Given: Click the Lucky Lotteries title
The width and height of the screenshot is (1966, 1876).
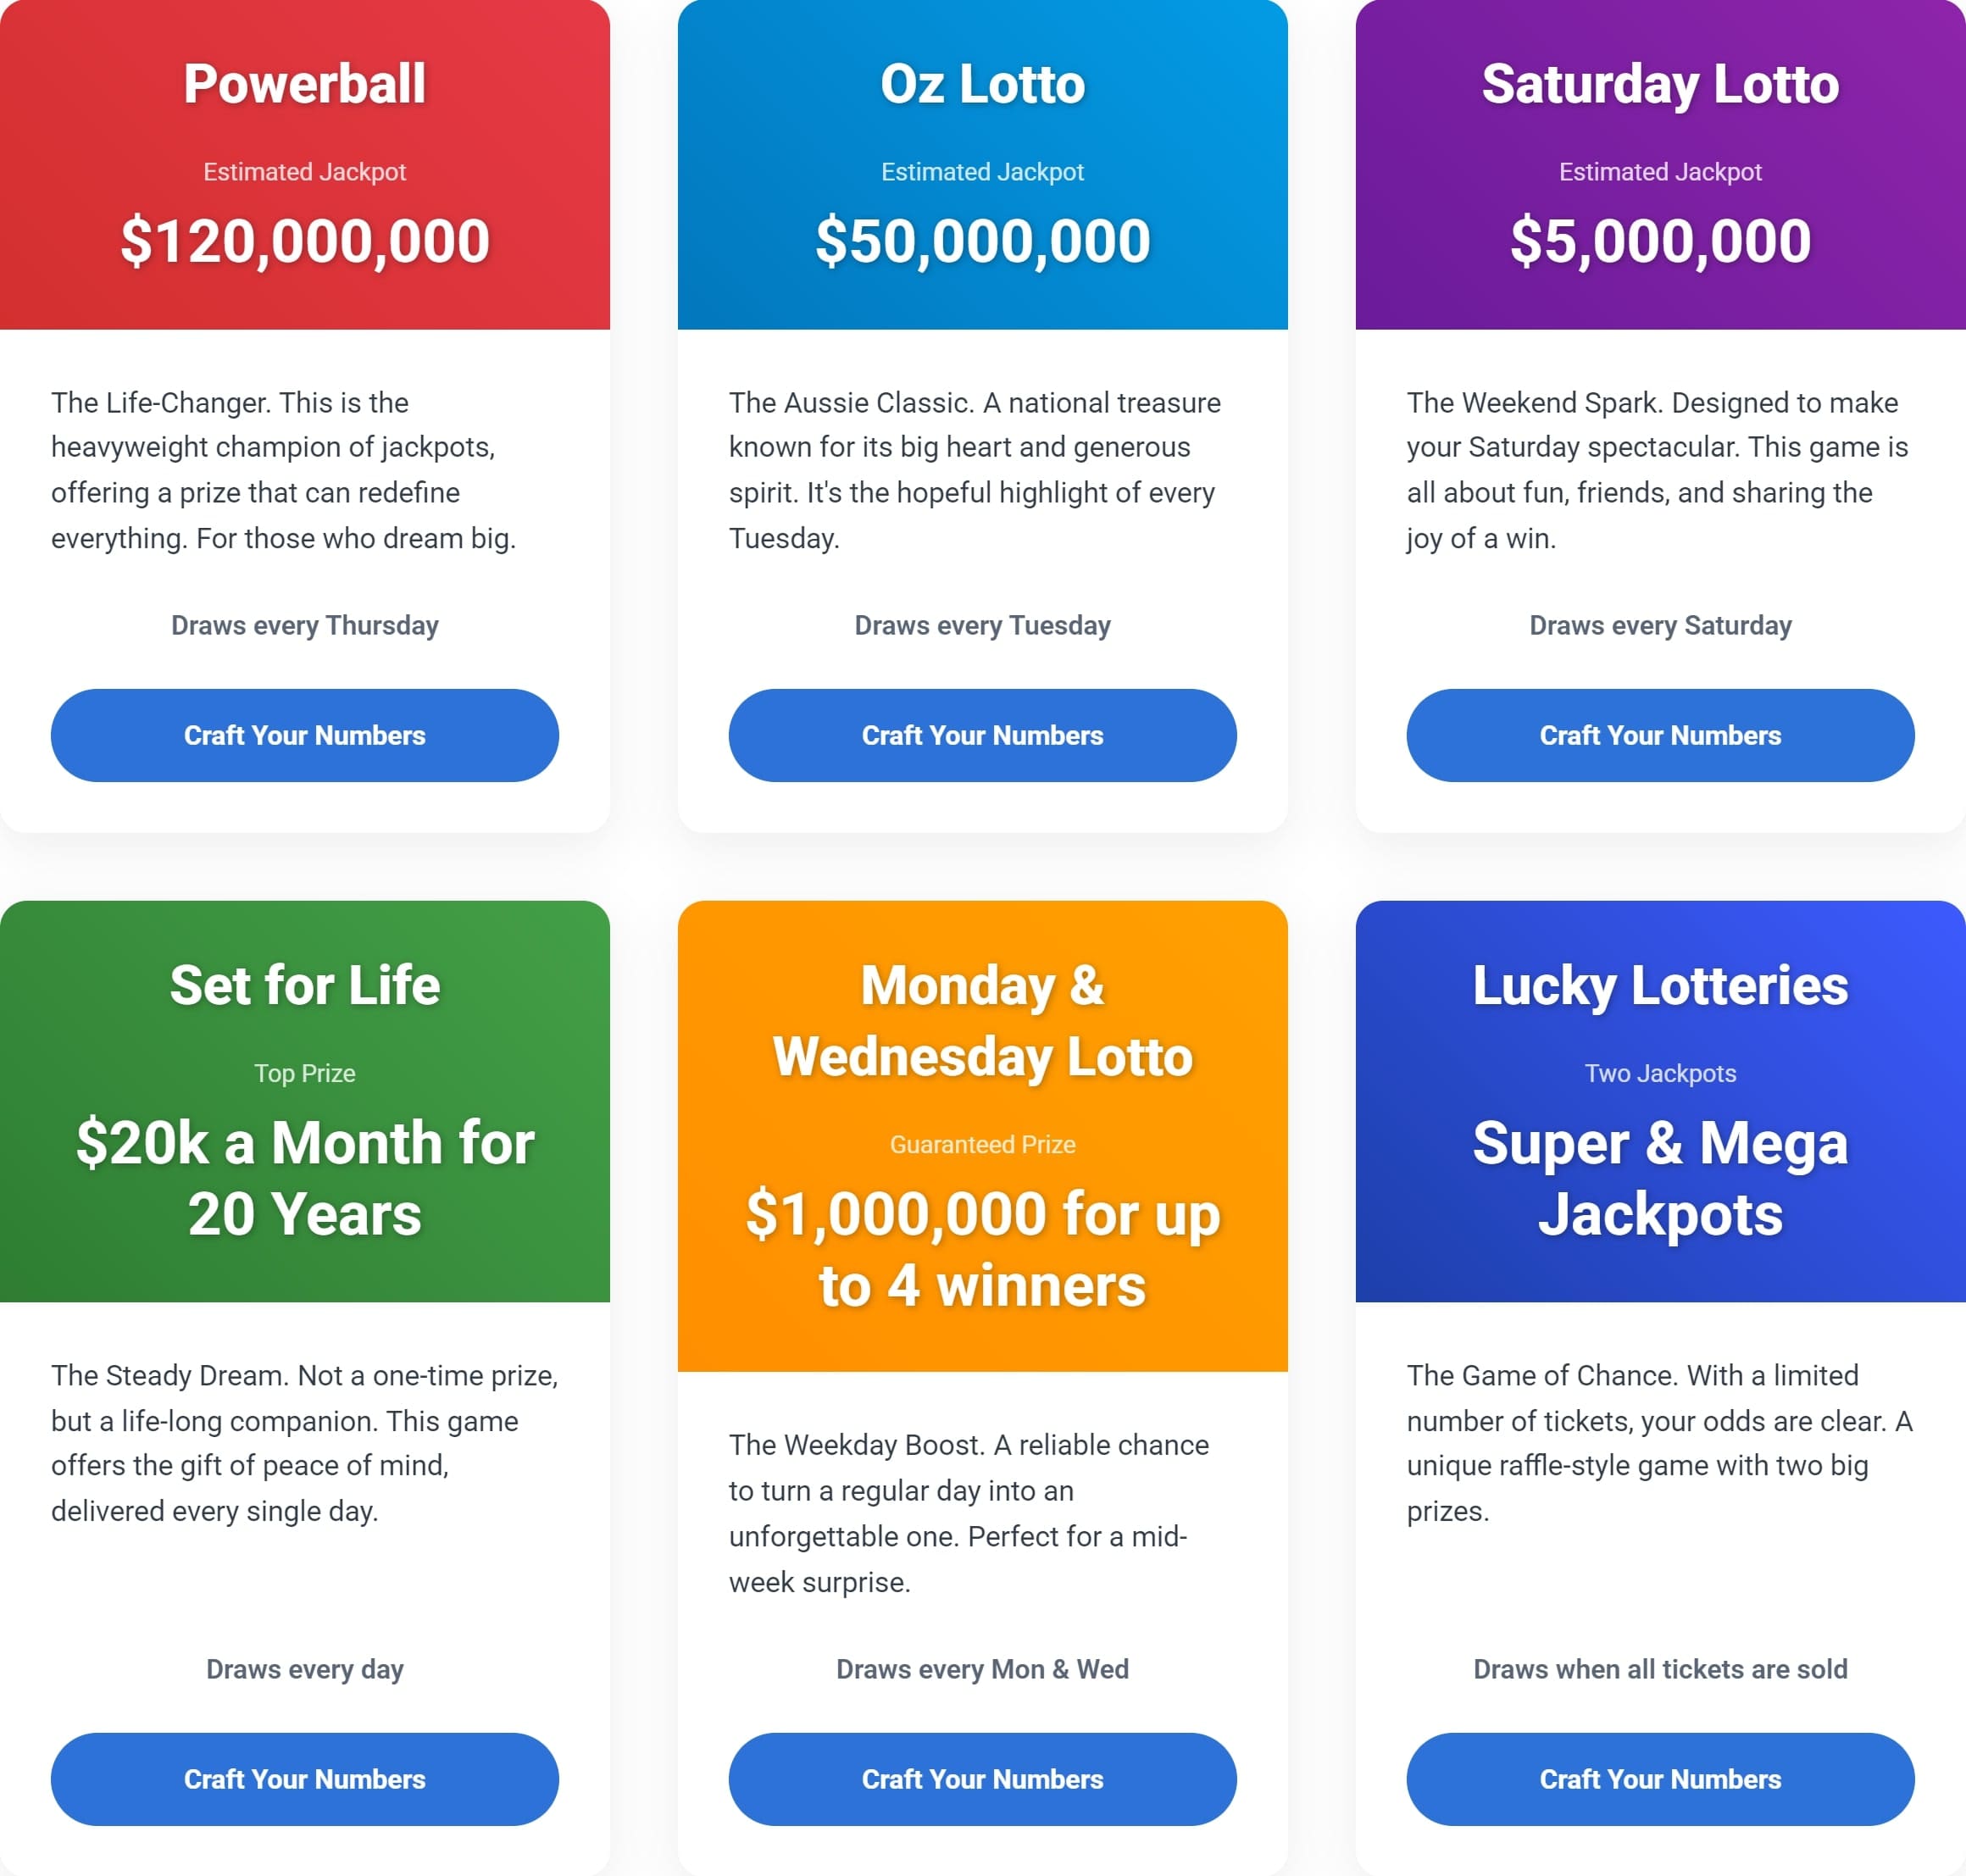Looking at the screenshot, I should click(x=1660, y=985).
